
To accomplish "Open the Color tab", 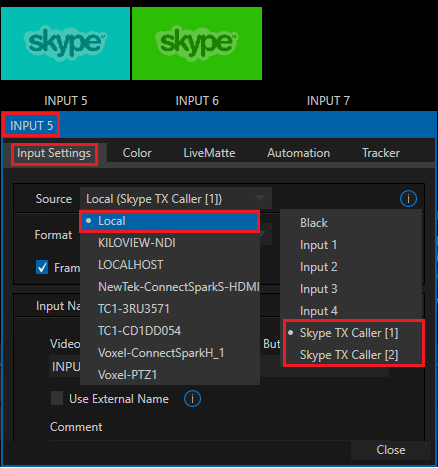I will (x=137, y=153).
